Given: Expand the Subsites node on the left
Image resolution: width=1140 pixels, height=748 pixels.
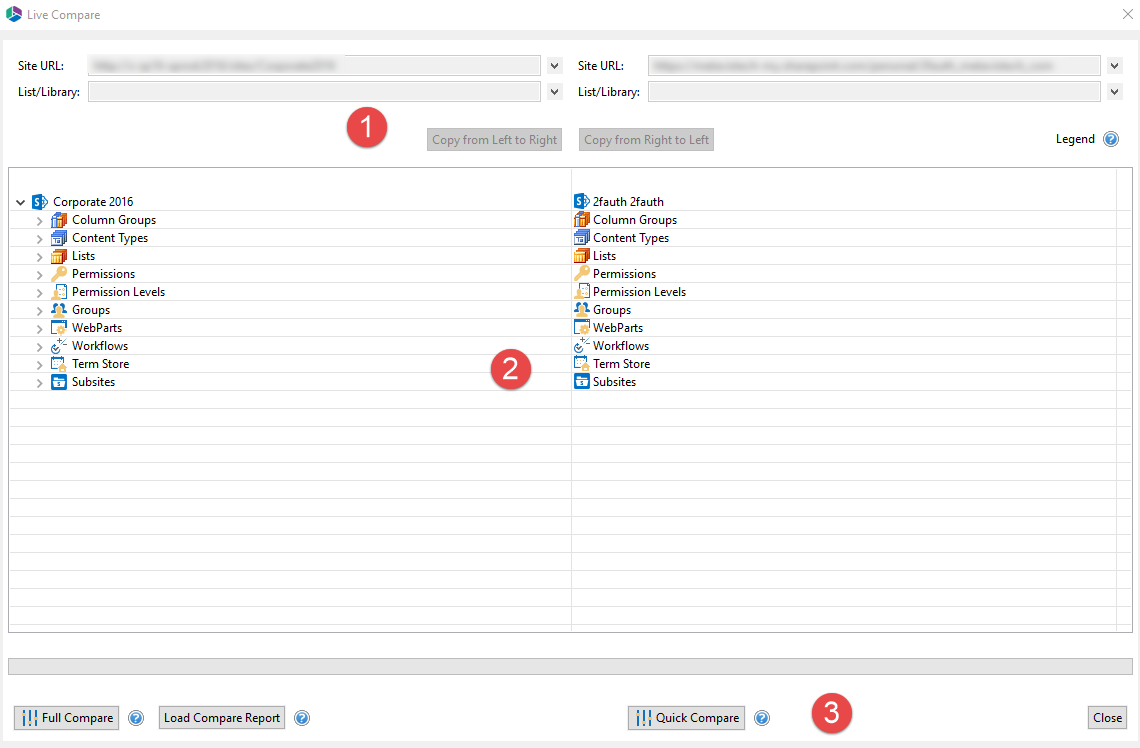Looking at the screenshot, I should point(39,381).
